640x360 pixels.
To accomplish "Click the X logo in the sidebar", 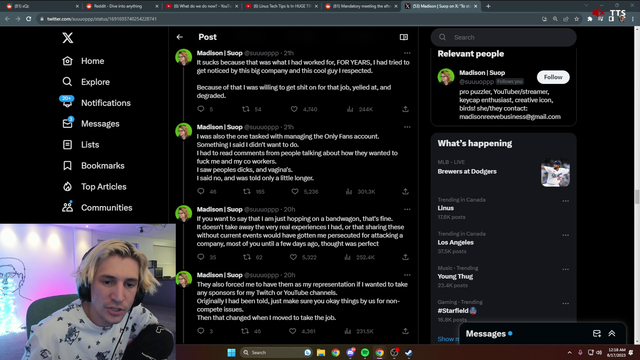I will pos(68,38).
